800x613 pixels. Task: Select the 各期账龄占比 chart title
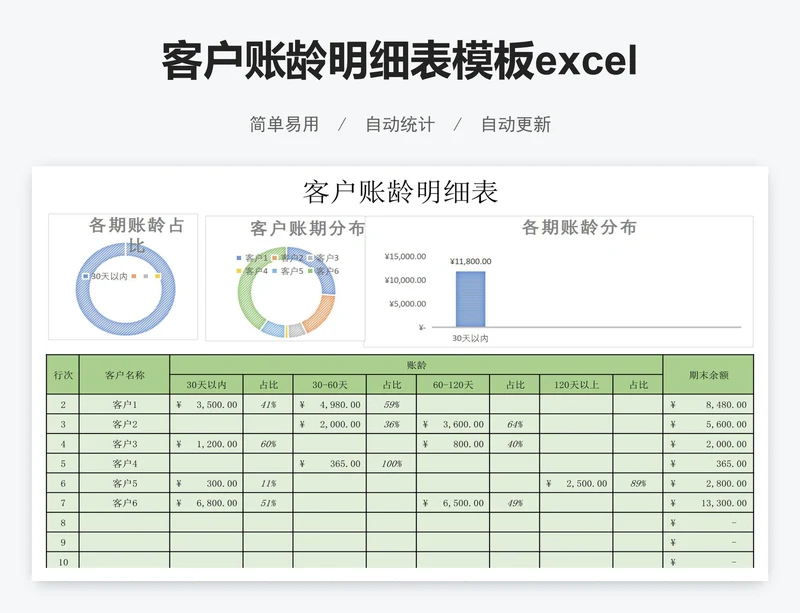pos(136,234)
